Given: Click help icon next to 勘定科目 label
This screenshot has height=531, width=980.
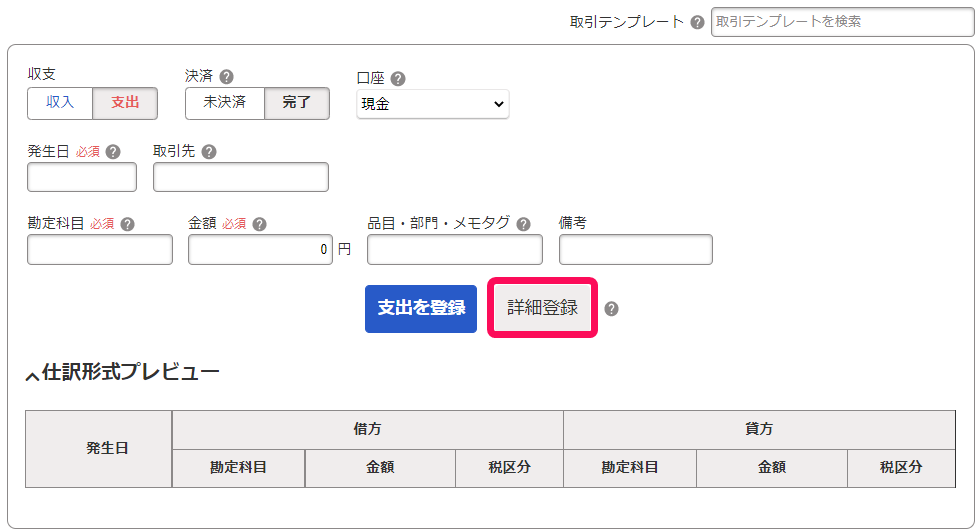Looking at the screenshot, I should [x=128, y=224].
